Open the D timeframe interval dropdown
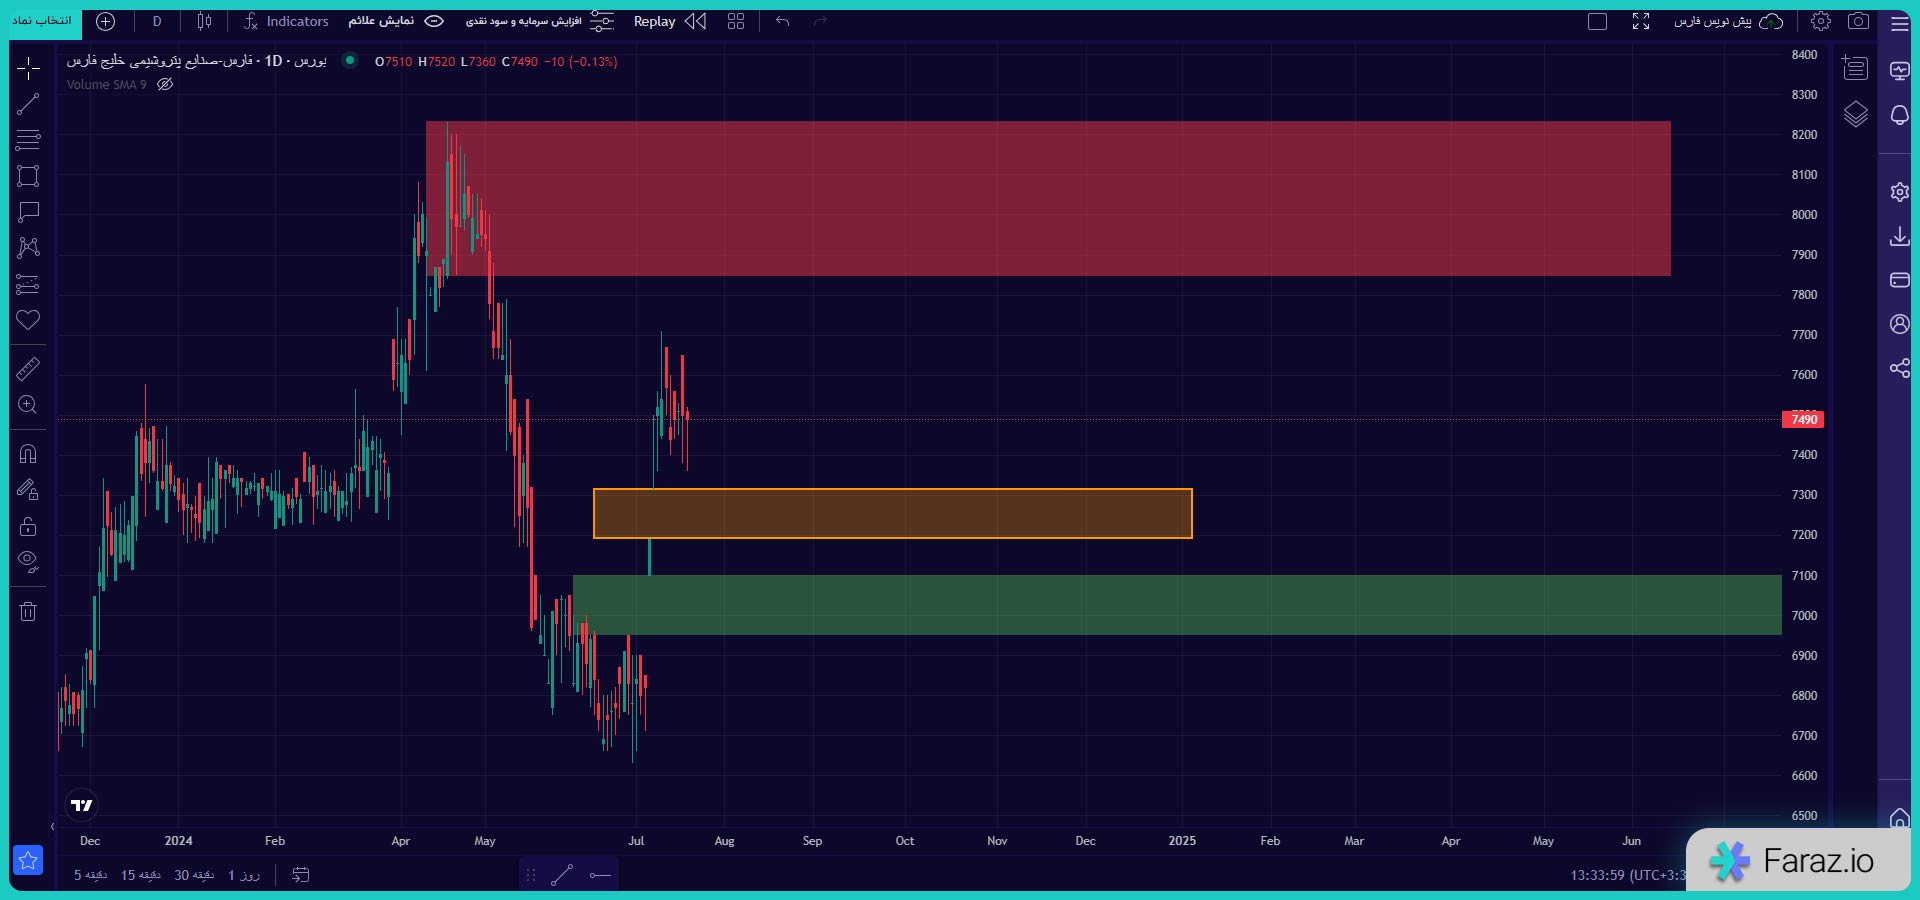This screenshot has height=900, width=1920. click(157, 21)
